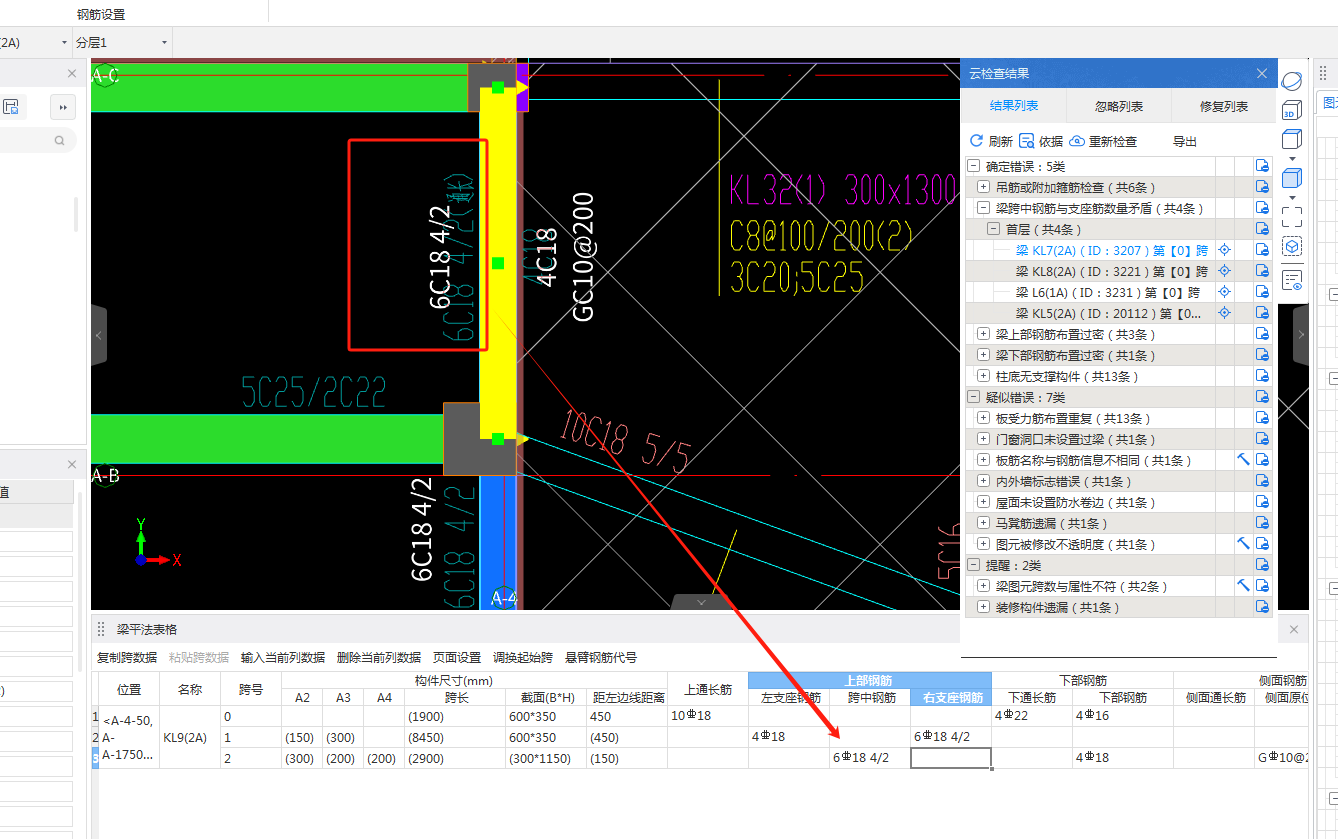Switch to 结果列表 tab

pos(1014,106)
